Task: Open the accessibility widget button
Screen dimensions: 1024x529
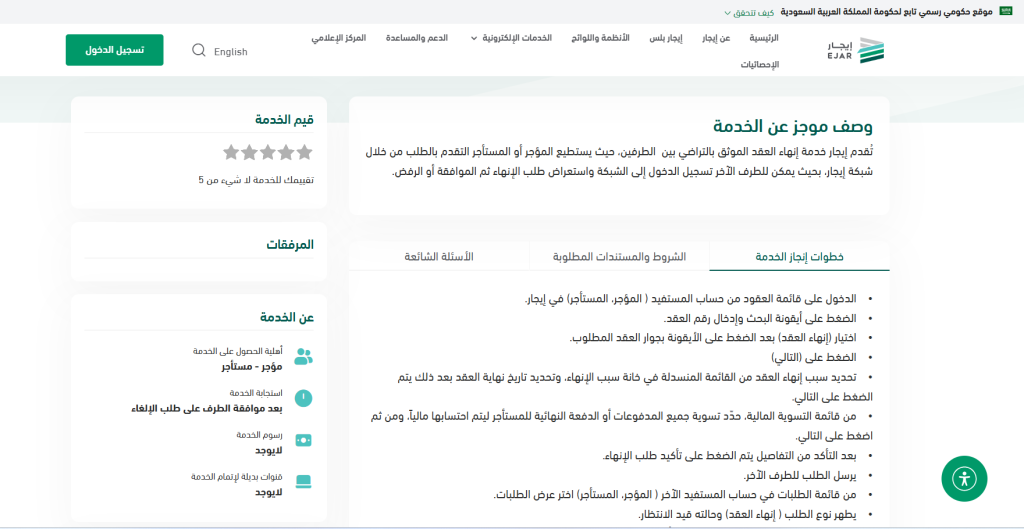Action: [x=964, y=479]
